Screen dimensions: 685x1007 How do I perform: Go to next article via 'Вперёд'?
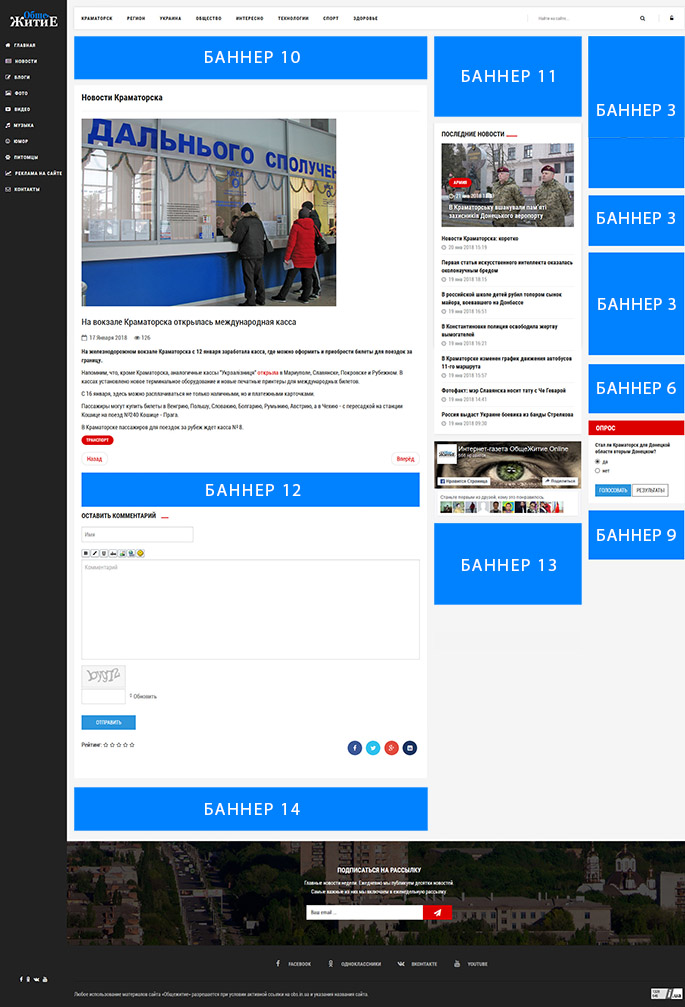(405, 459)
